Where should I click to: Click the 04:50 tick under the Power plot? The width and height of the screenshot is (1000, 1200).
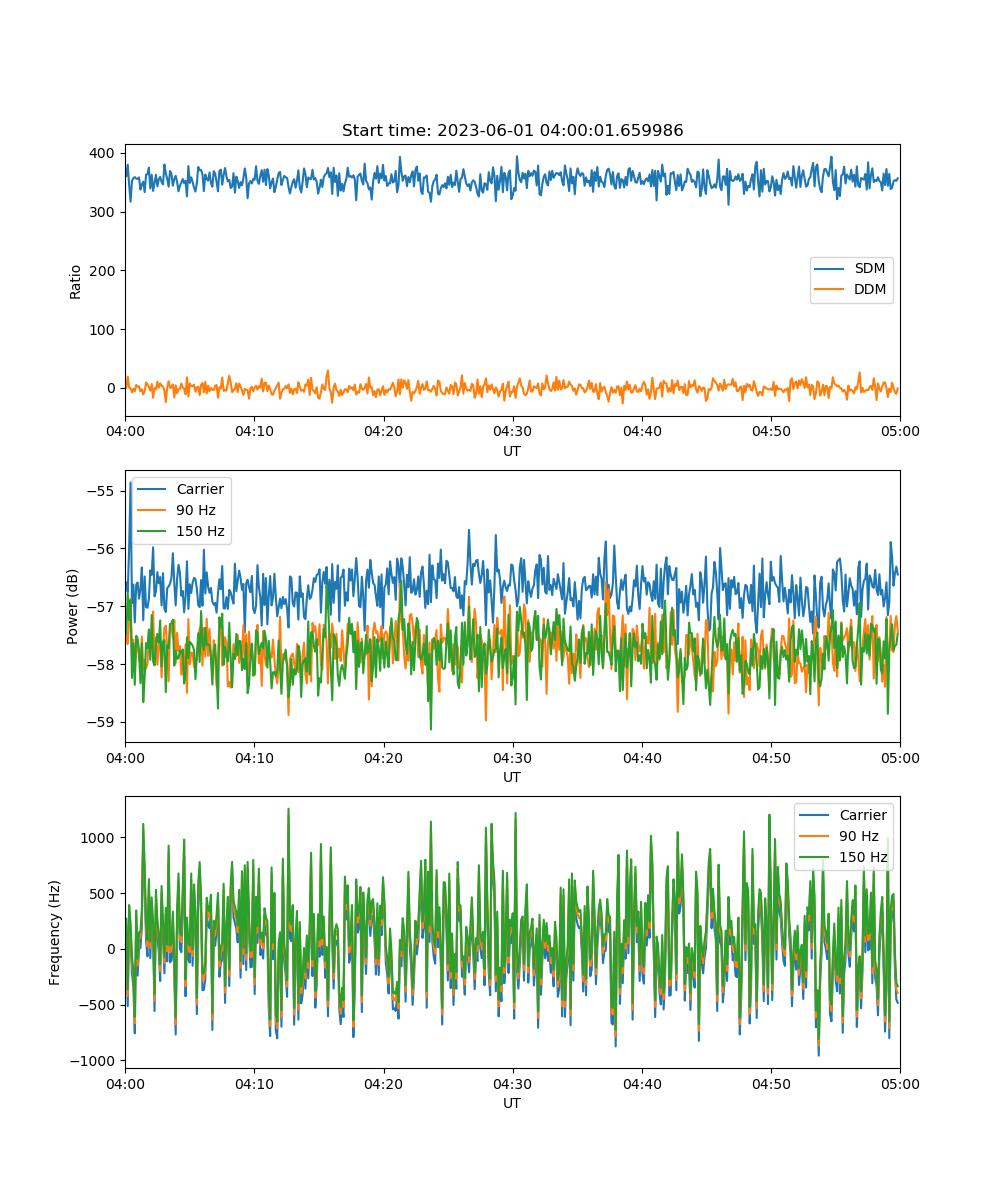pyautogui.click(x=771, y=758)
